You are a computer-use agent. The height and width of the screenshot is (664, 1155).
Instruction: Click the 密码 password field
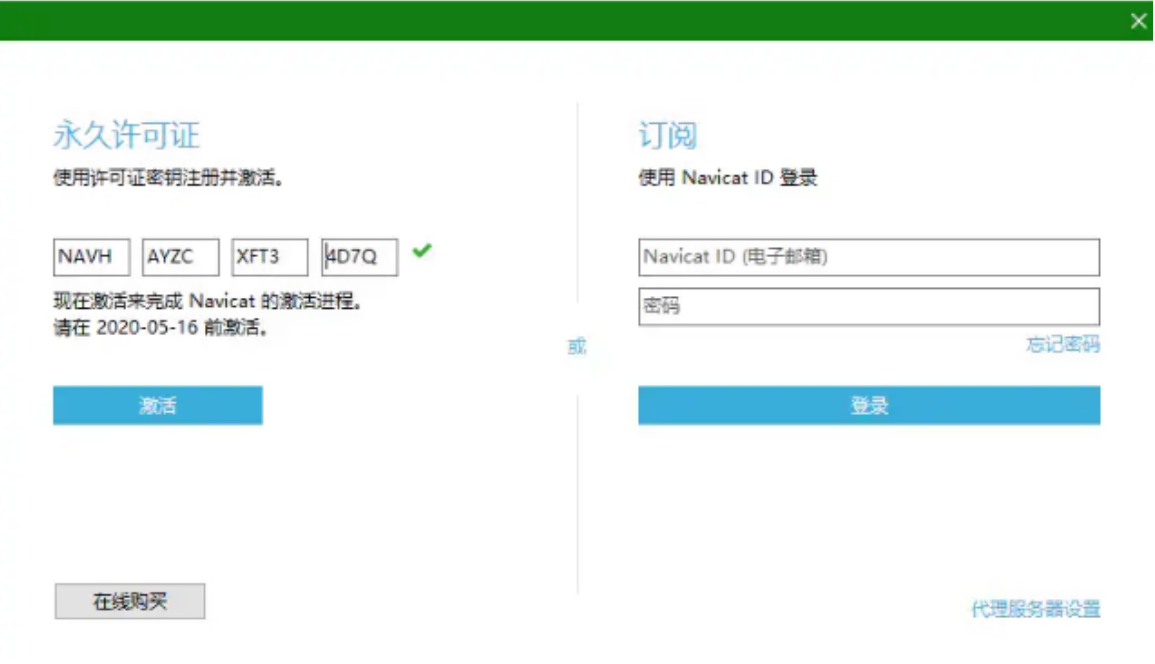click(x=869, y=307)
